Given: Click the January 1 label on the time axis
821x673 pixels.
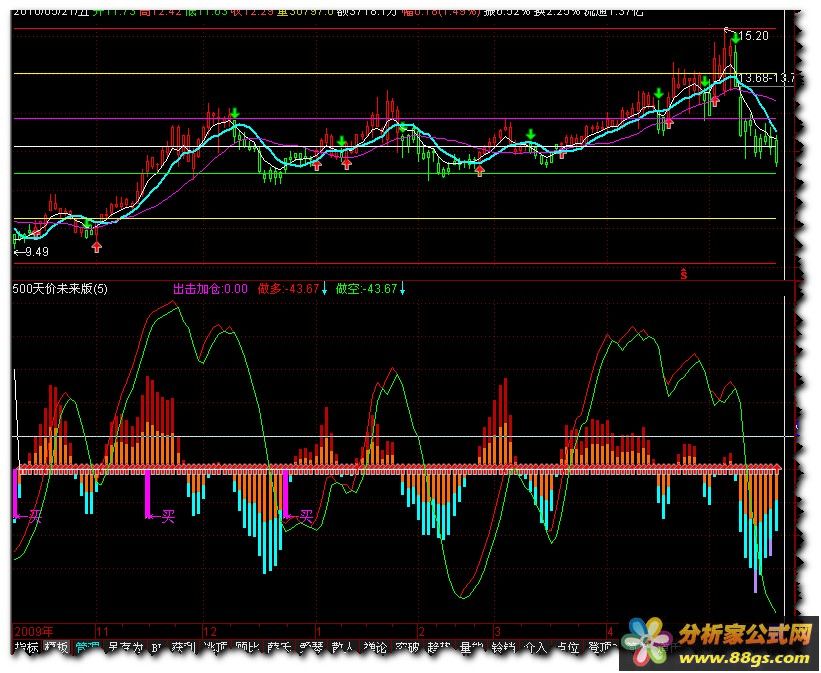Looking at the screenshot, I should 319,632.
